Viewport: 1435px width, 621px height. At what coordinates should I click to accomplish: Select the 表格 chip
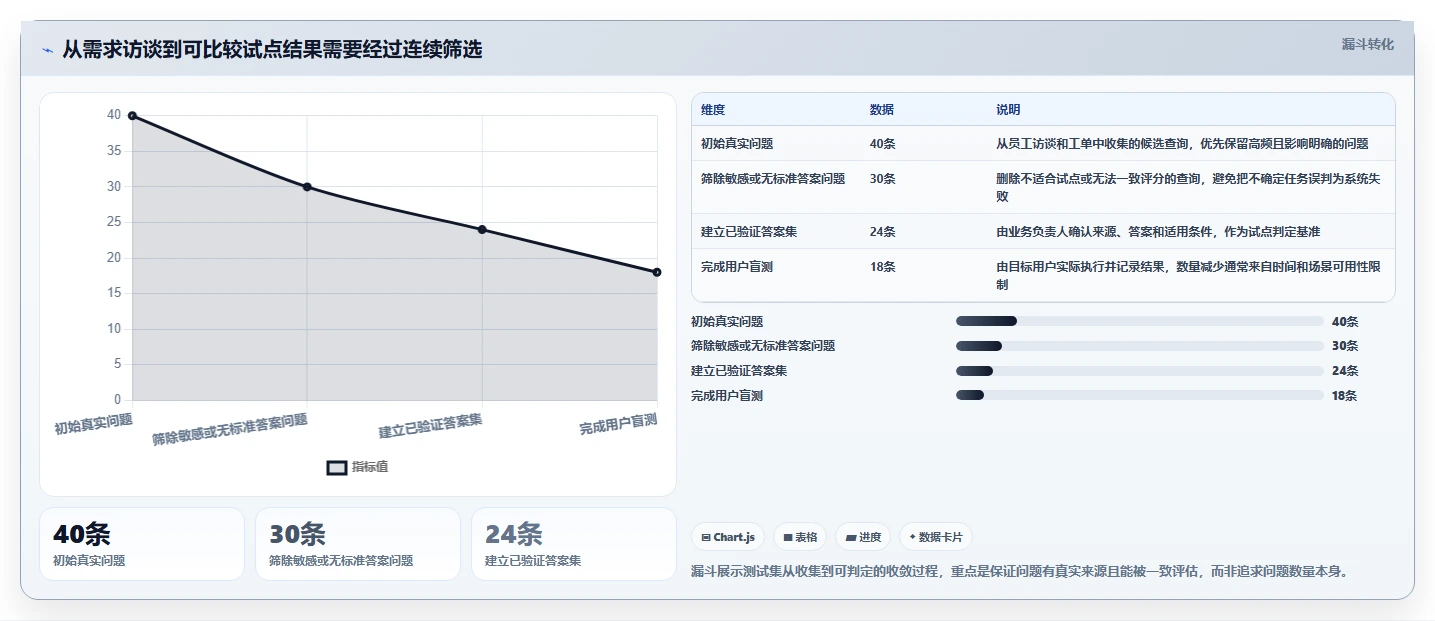800,537
